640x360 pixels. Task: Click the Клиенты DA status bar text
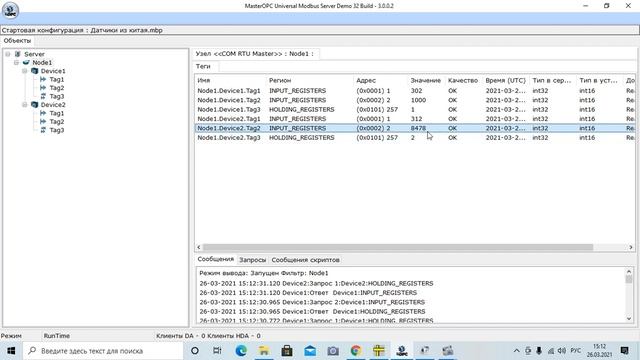click(x=180, y=336)
